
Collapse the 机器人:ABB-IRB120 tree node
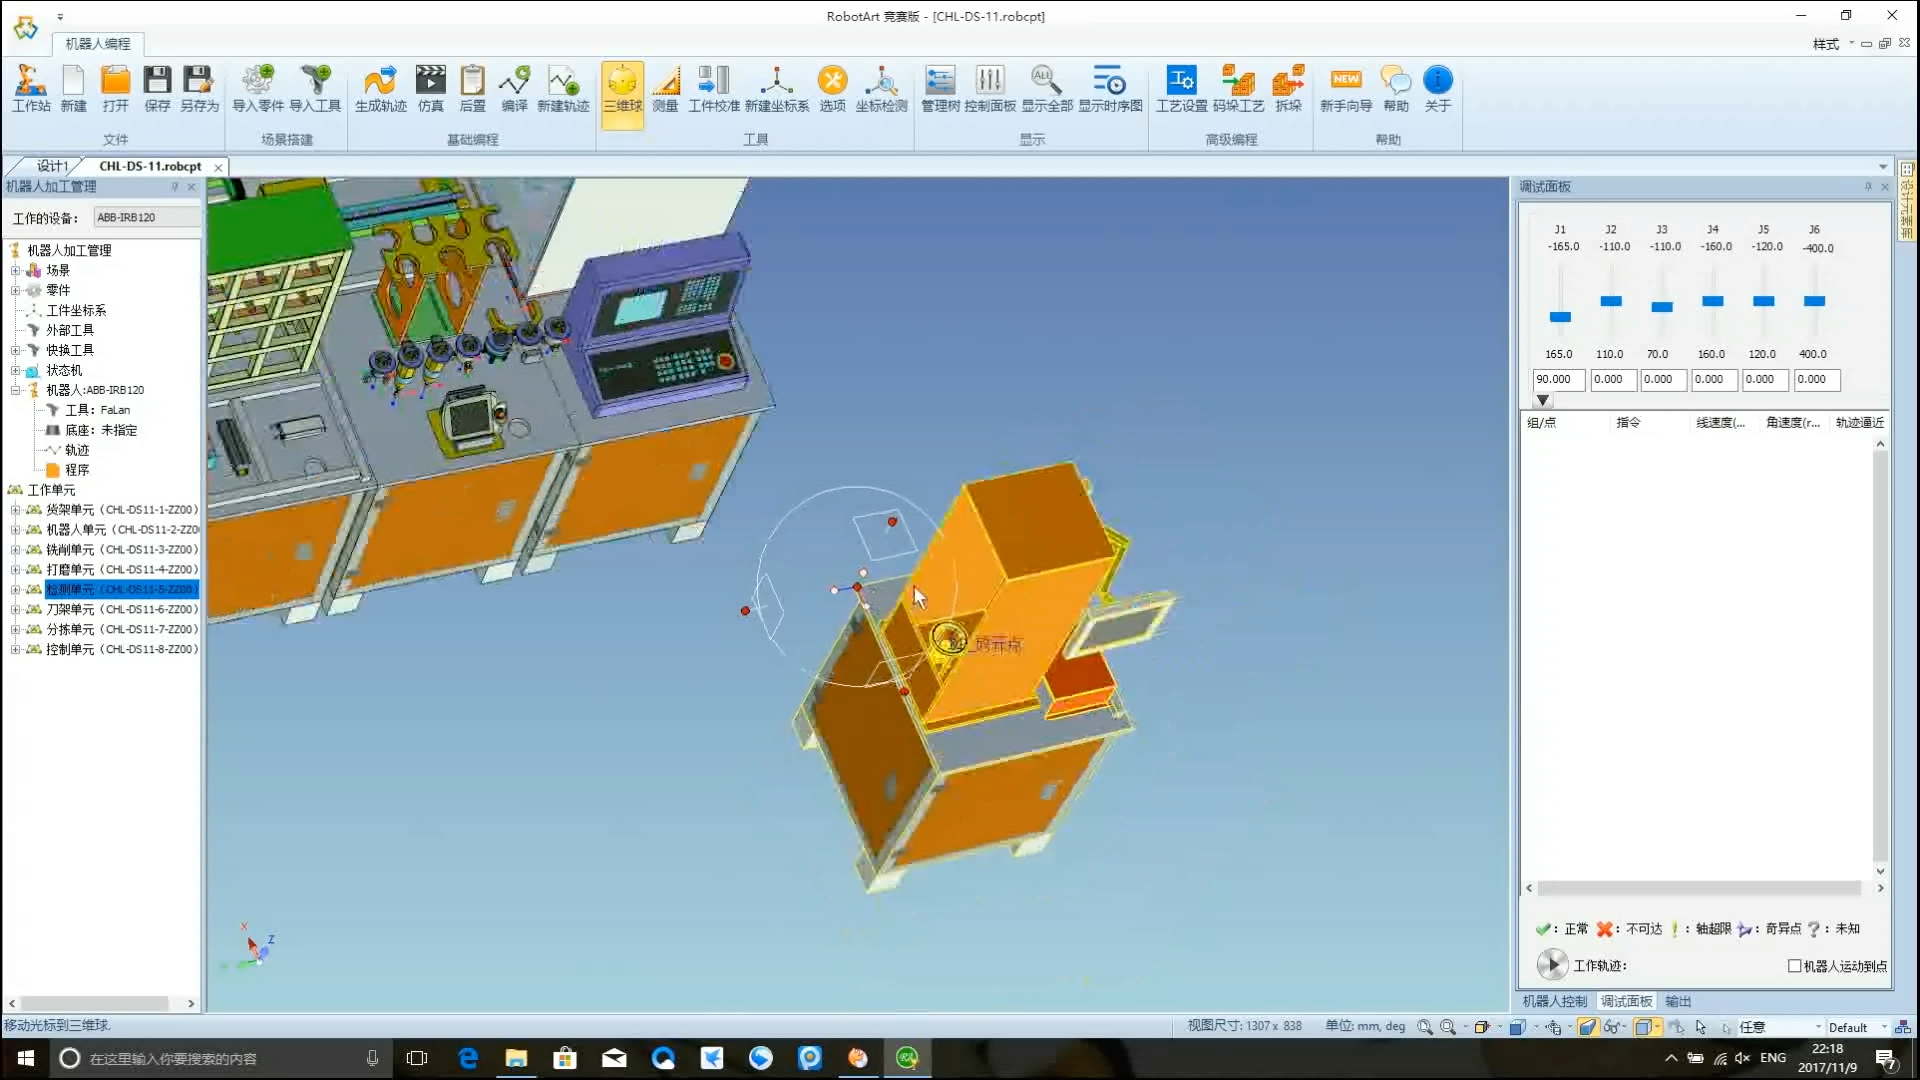pyautogui.click(x=15, y=390)
